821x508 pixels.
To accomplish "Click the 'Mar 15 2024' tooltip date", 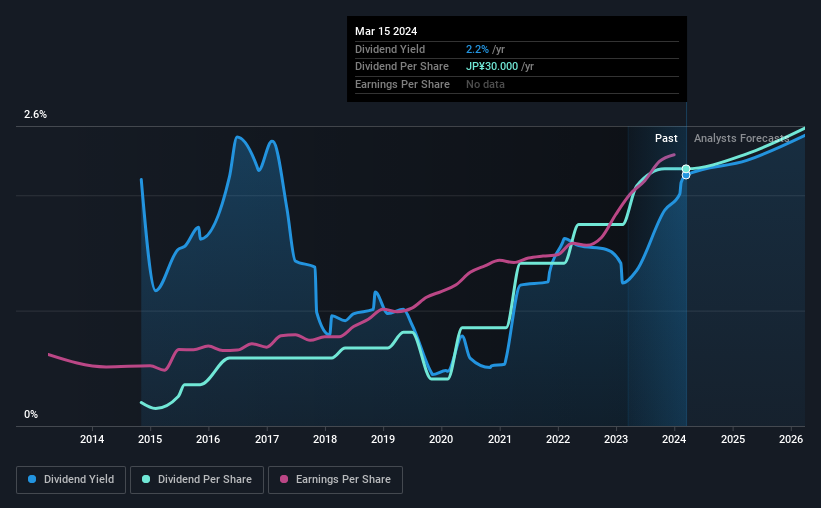I will click(386, 31).
